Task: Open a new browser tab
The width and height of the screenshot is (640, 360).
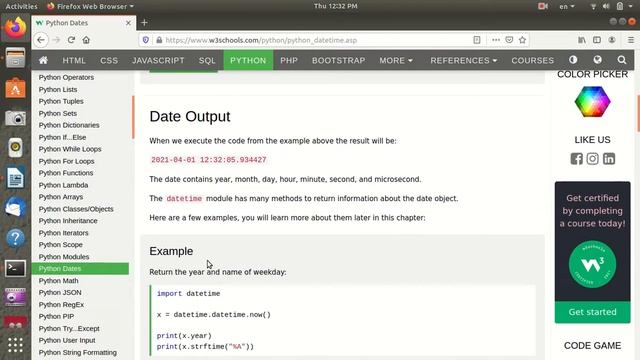Action: [x=144, y=23]
